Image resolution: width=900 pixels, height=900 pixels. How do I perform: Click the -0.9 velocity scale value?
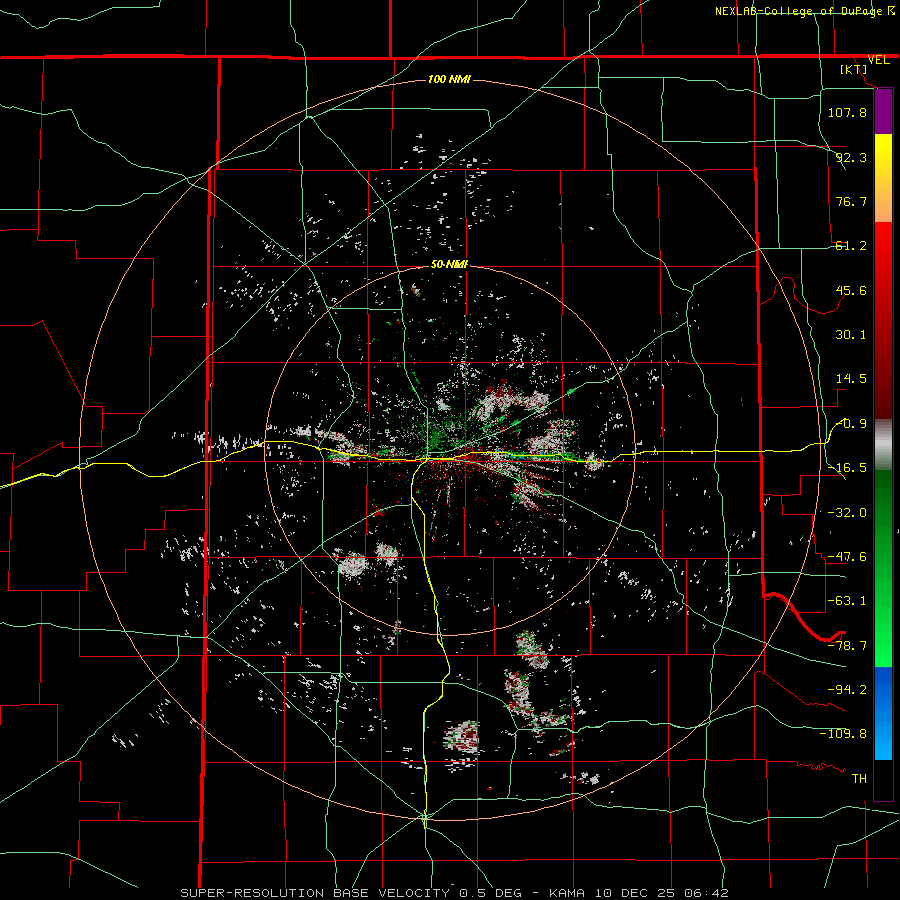click(x=852, y=424)
